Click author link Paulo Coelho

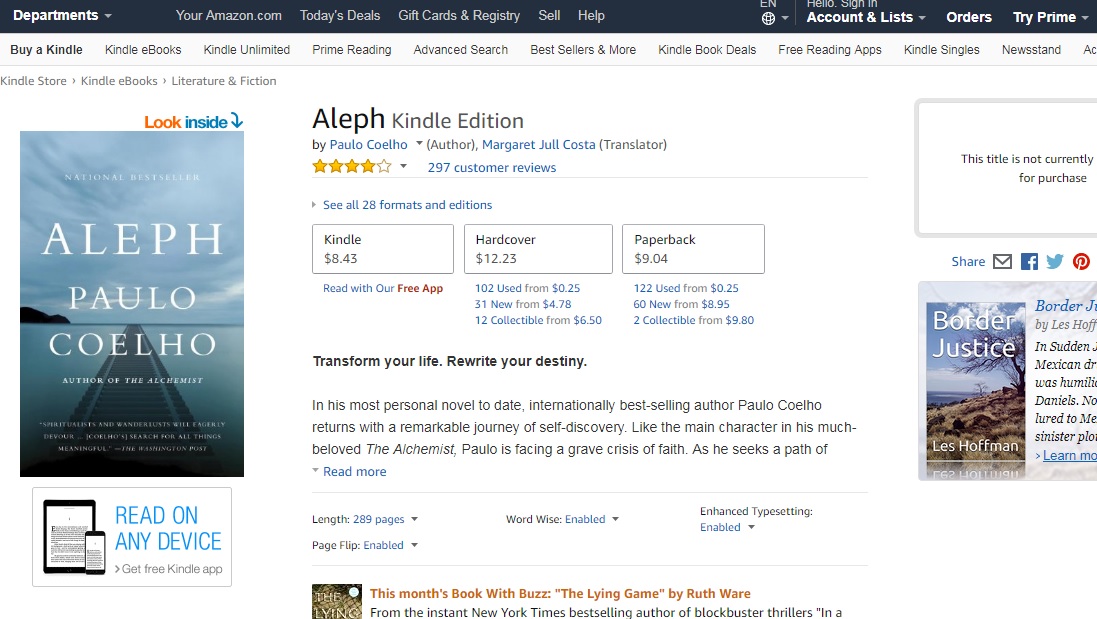pos(368,145)
